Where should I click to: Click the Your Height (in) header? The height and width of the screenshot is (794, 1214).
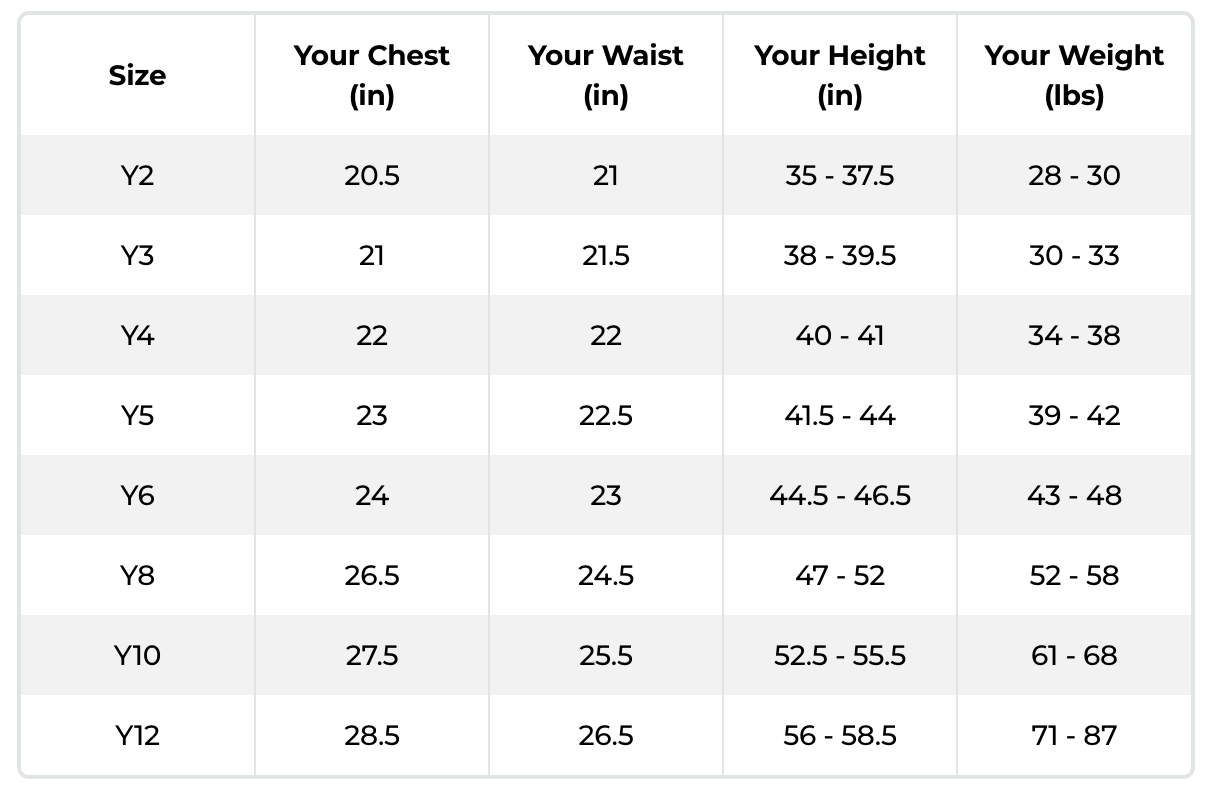click(839, 75)
